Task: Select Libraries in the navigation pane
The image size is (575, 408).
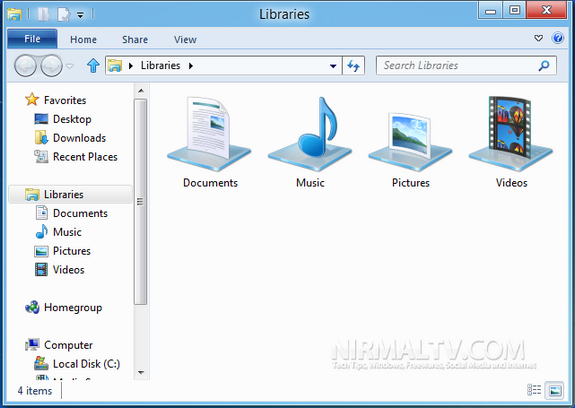Action: [x=70, y=194]
